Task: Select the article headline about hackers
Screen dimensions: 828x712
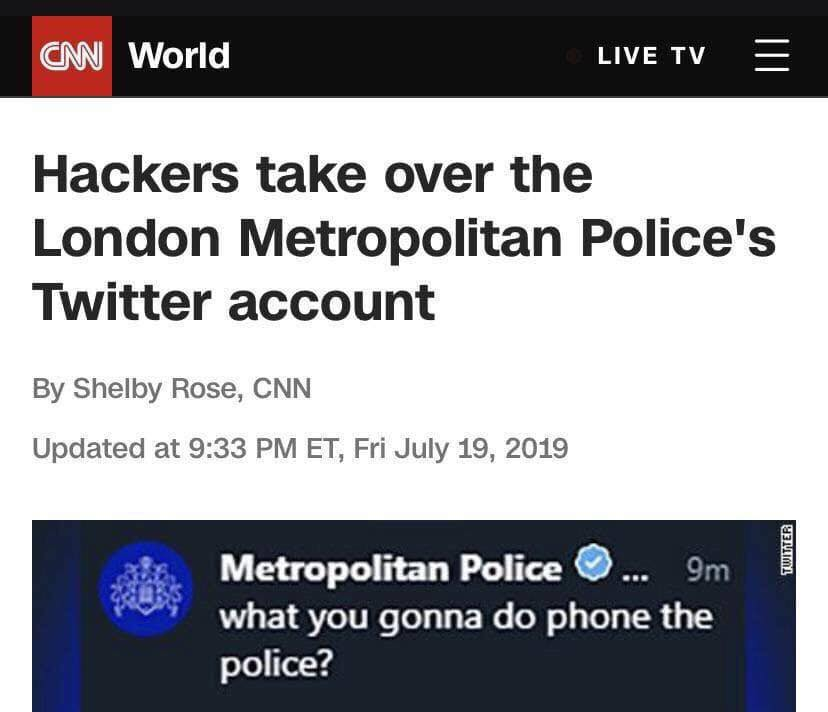Action: point(404,238)
